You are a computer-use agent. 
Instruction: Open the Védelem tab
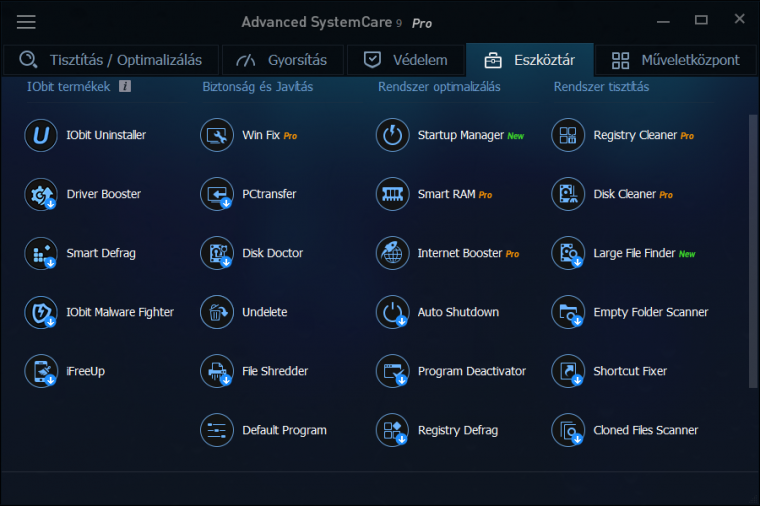(406, 60)
